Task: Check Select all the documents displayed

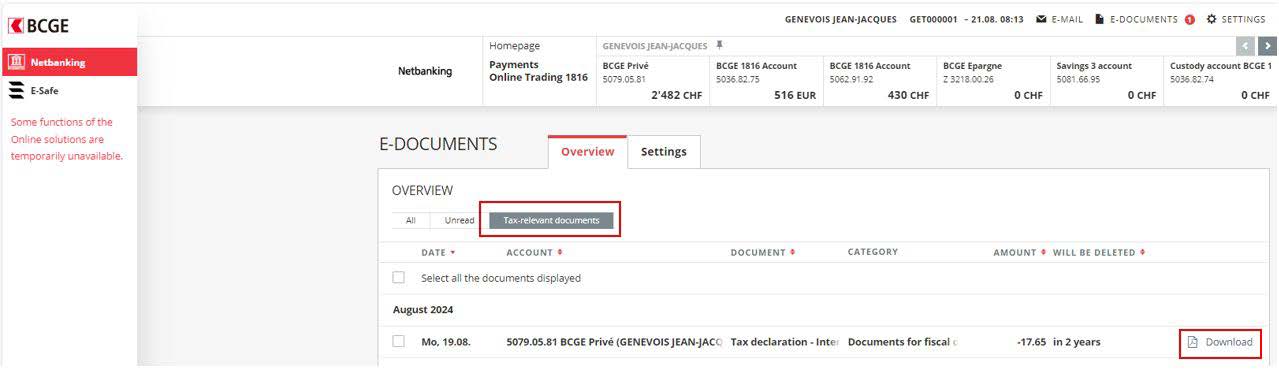Action: (x=399, y=278)
